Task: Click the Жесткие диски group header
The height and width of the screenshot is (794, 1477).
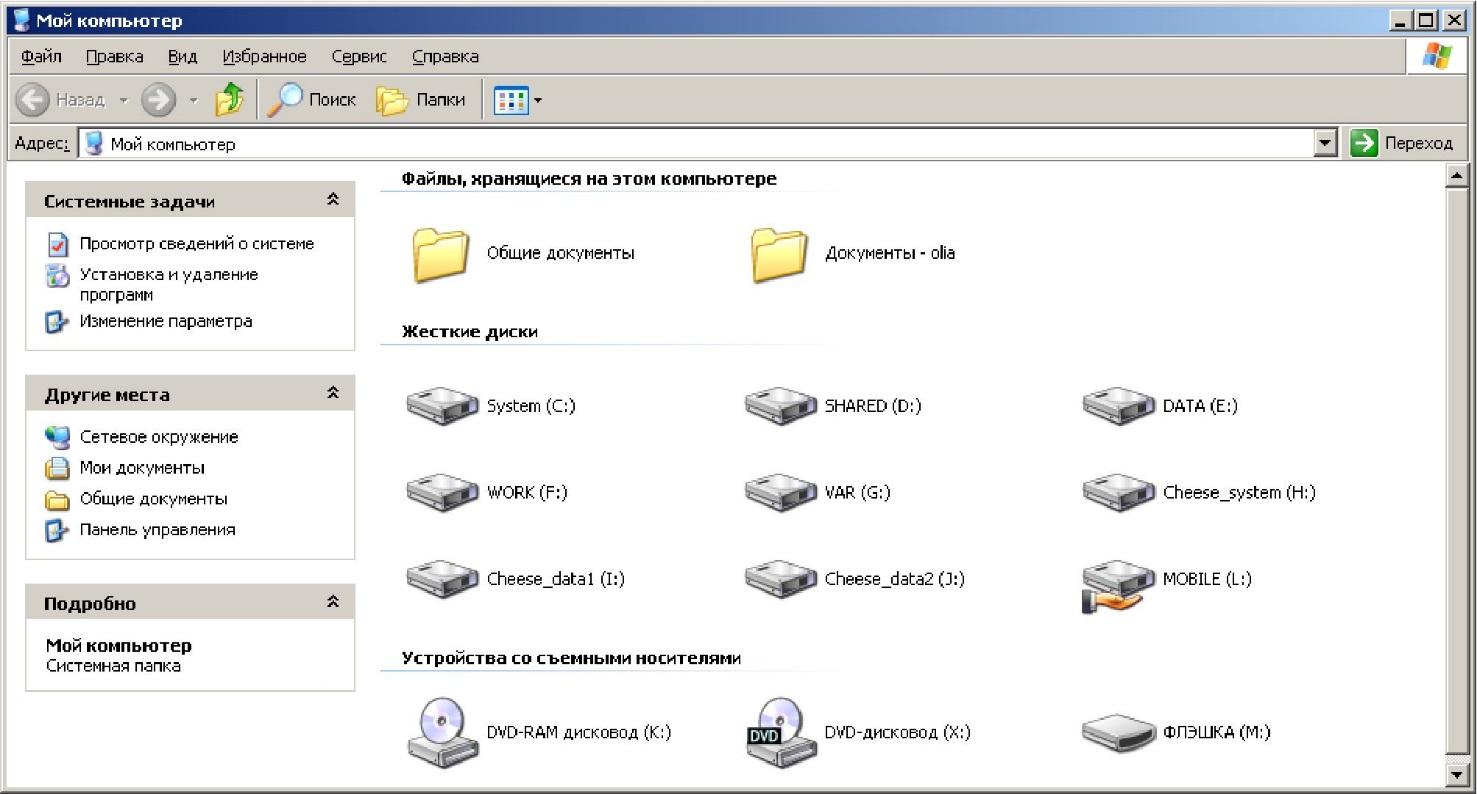Action: [469, 332]
